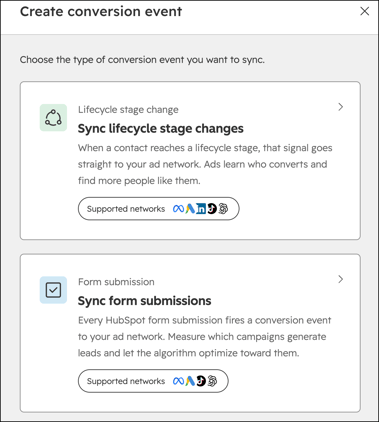Image resolution: width=379 pixels, height=422 pixels.
Task: Click the Meta icon in the form submissions card
Action: tap(178, 381)
